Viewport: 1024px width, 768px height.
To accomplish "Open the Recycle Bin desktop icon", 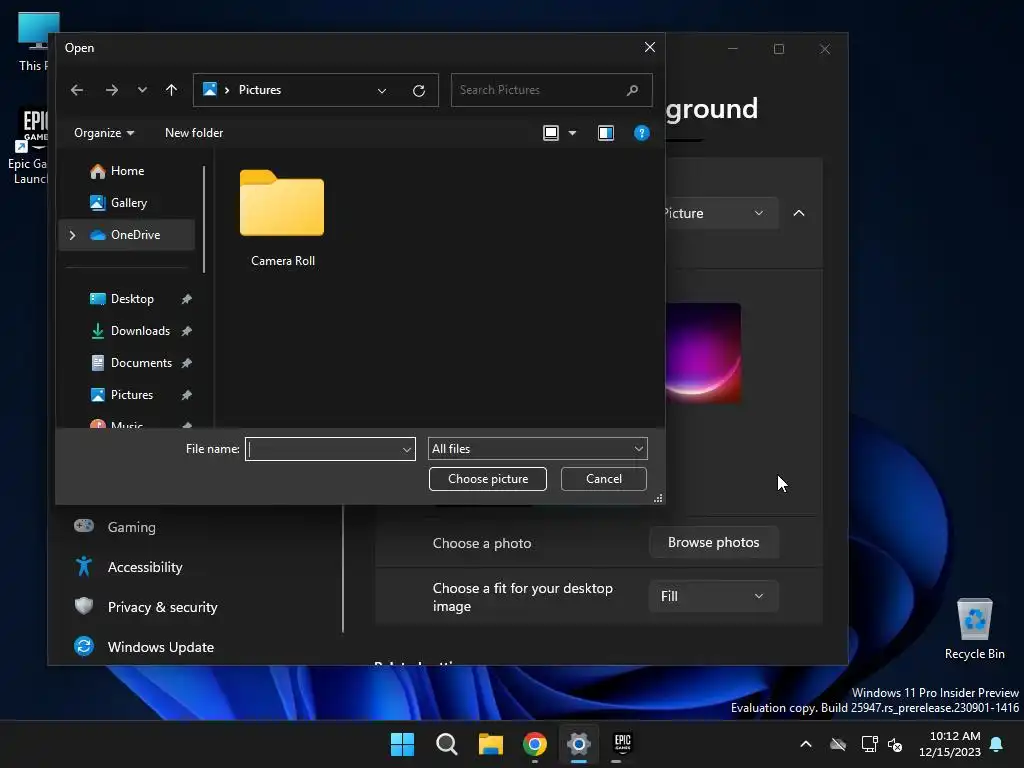I will coord(974,629).
